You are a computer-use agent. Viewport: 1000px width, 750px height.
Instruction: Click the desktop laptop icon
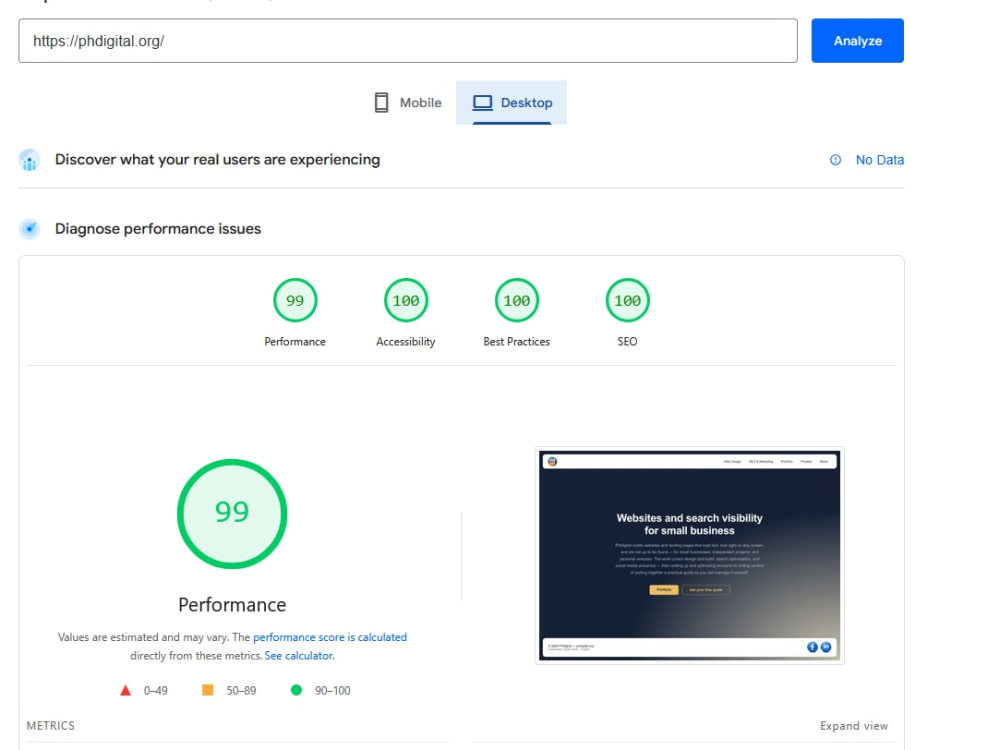coord(482,103)
